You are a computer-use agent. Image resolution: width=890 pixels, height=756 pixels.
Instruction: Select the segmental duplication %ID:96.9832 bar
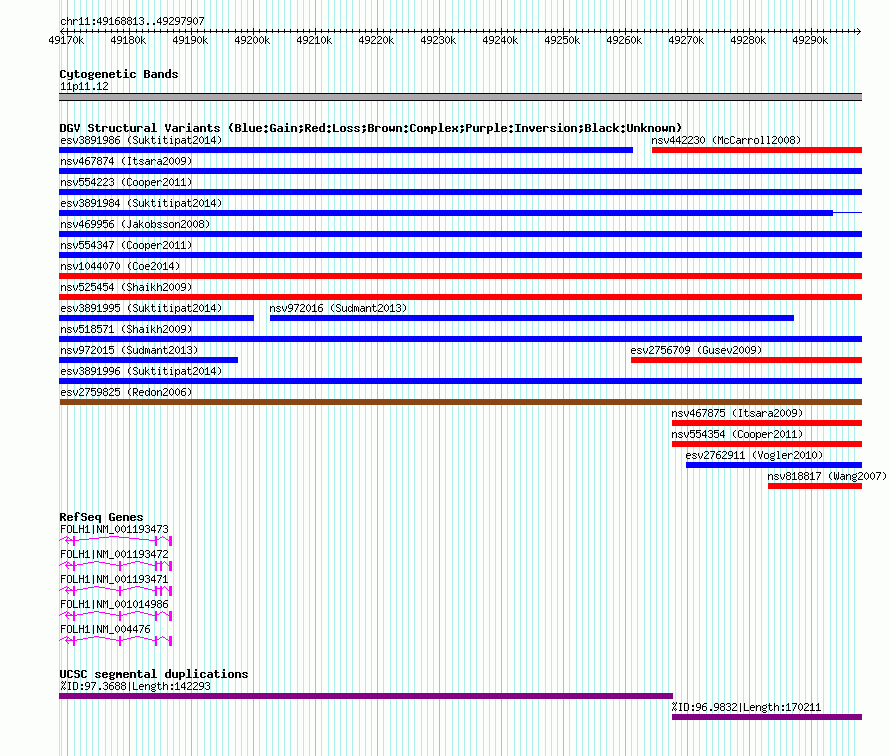[767, 717]
